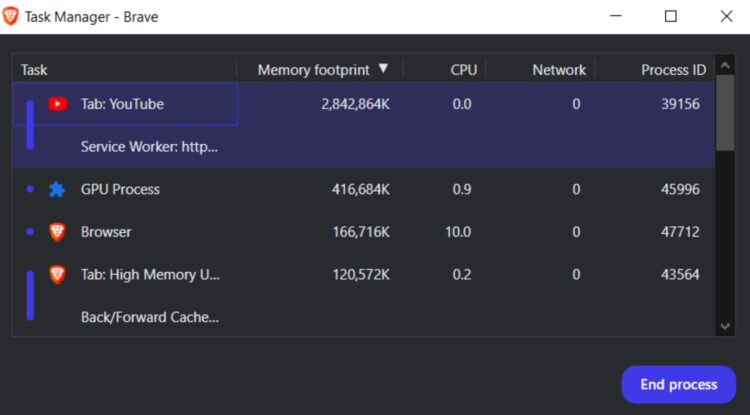This screenshot has height=415, width=750.
Task: Click process ID 43564
Action: pyautogui.click(x=680, y=275)
